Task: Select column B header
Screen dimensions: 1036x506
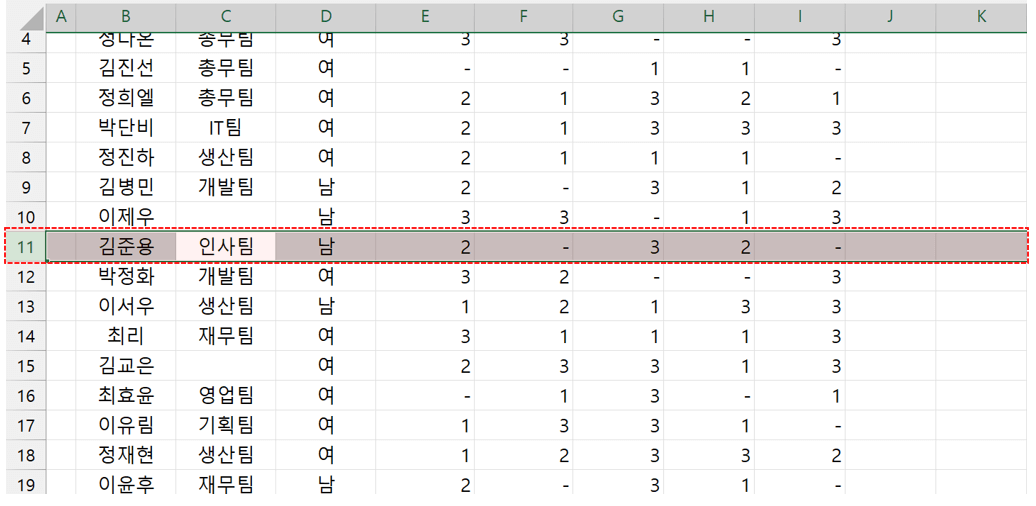Action: tap(126, 17)
